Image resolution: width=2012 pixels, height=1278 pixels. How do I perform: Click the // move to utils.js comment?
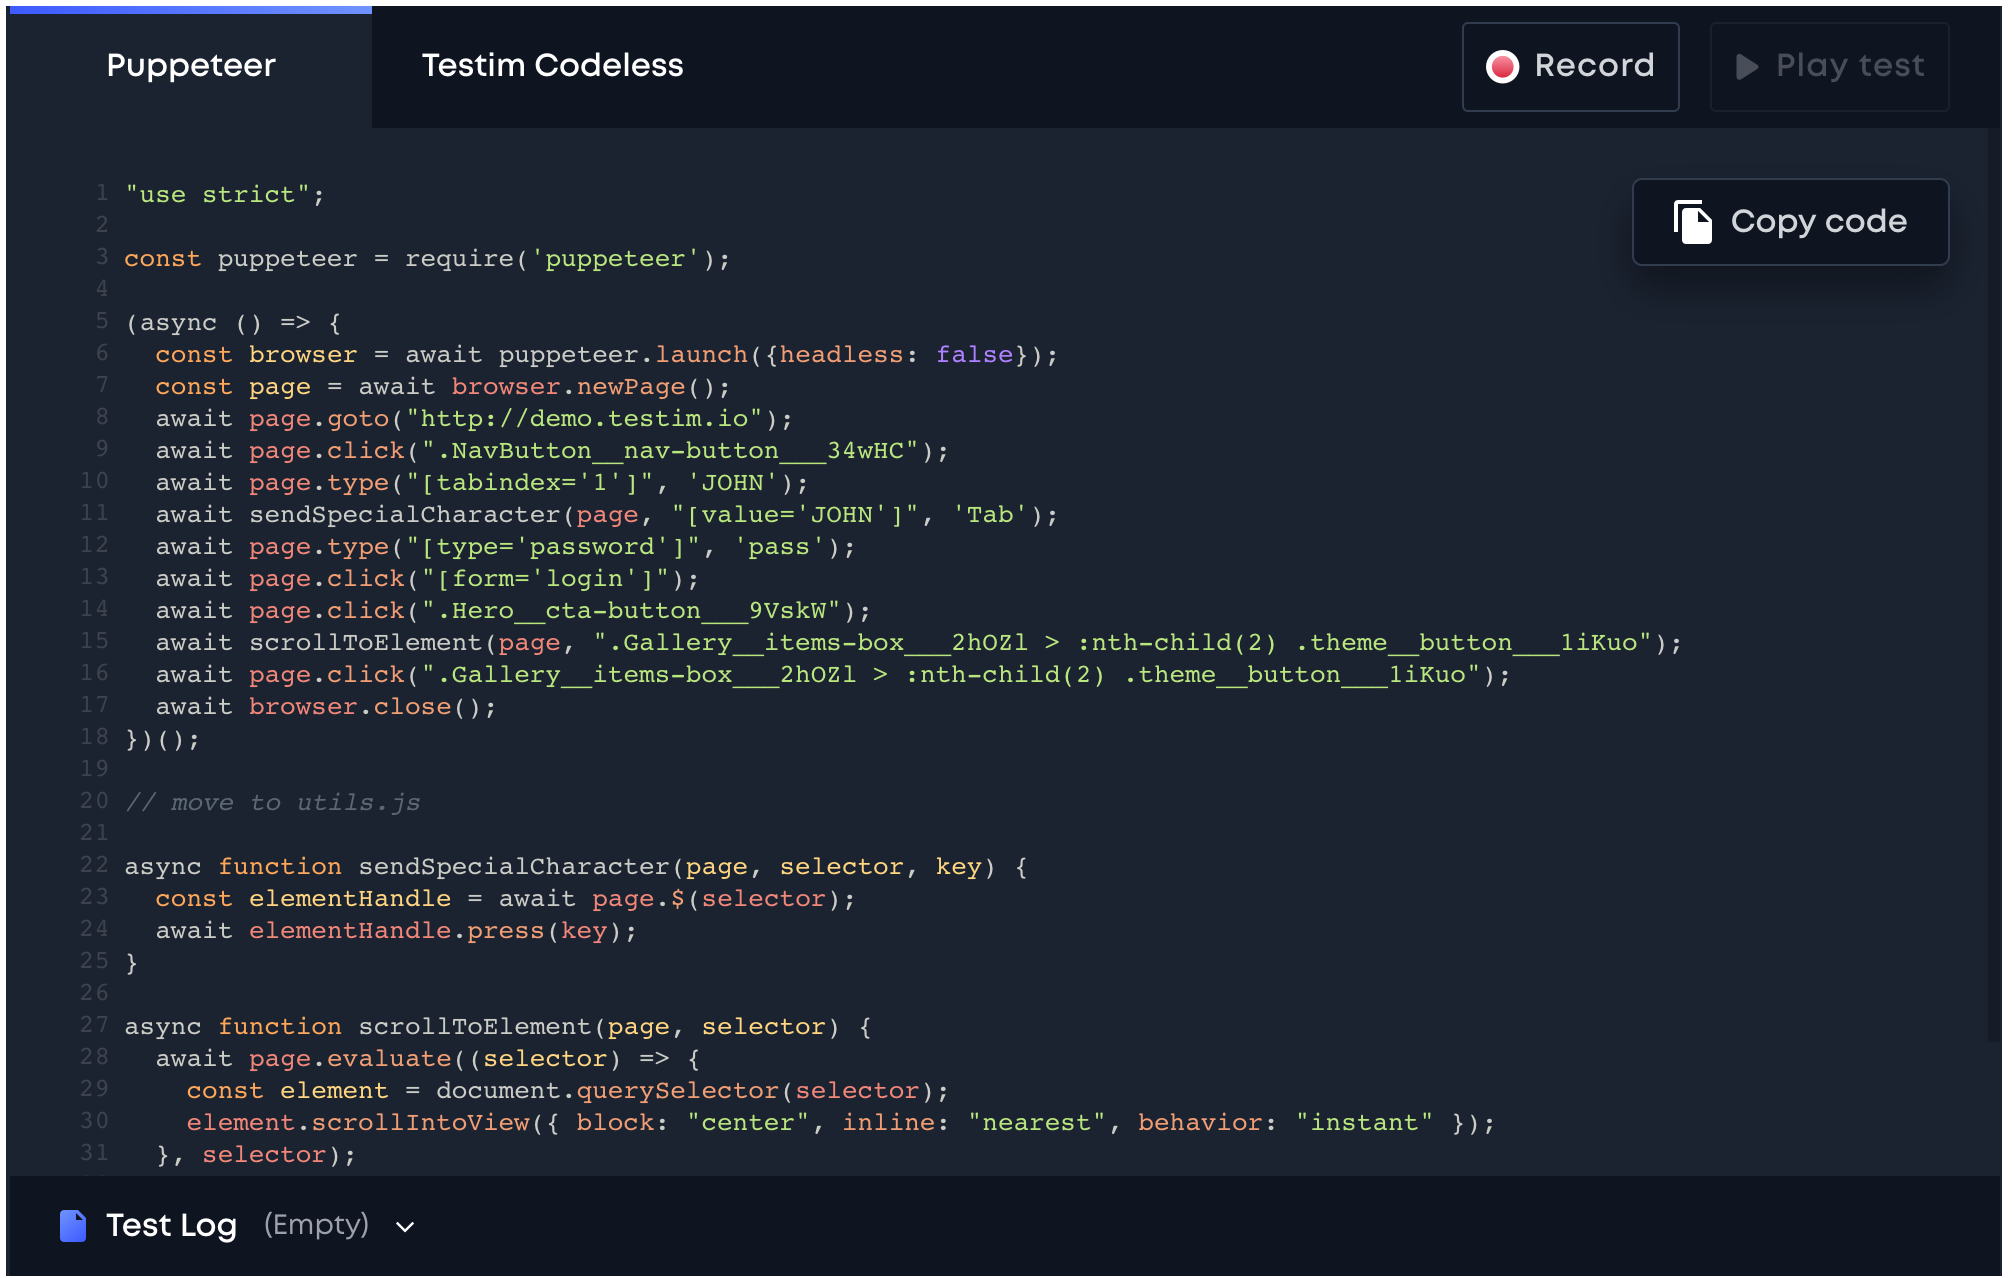(x=272, y=801)
